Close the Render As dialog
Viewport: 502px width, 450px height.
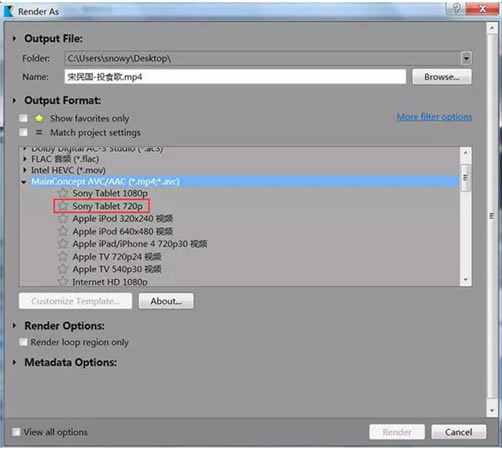pyautogui.click(x=482, y=8)
